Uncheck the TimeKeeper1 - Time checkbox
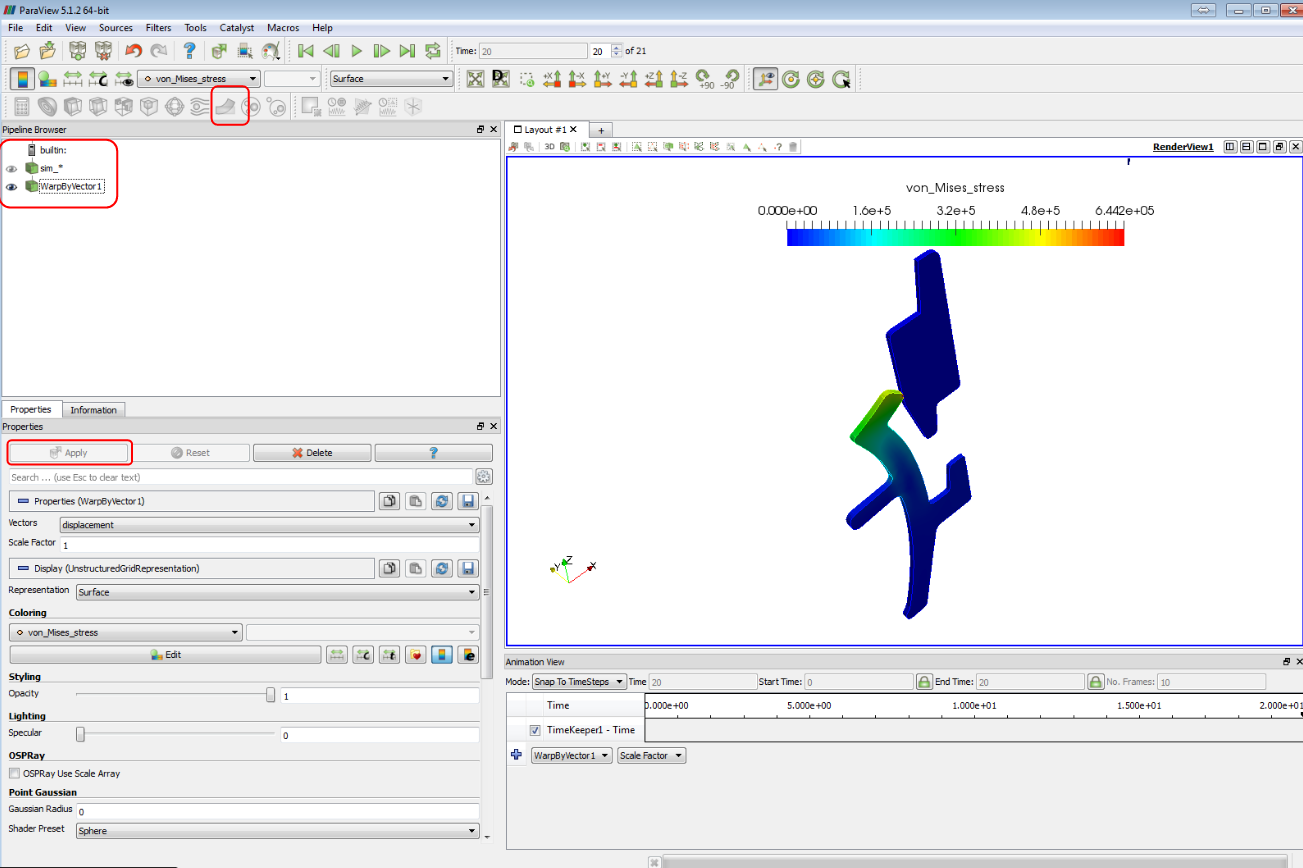The height and width of the screenshot is (868, 1303). coord(534,730)
